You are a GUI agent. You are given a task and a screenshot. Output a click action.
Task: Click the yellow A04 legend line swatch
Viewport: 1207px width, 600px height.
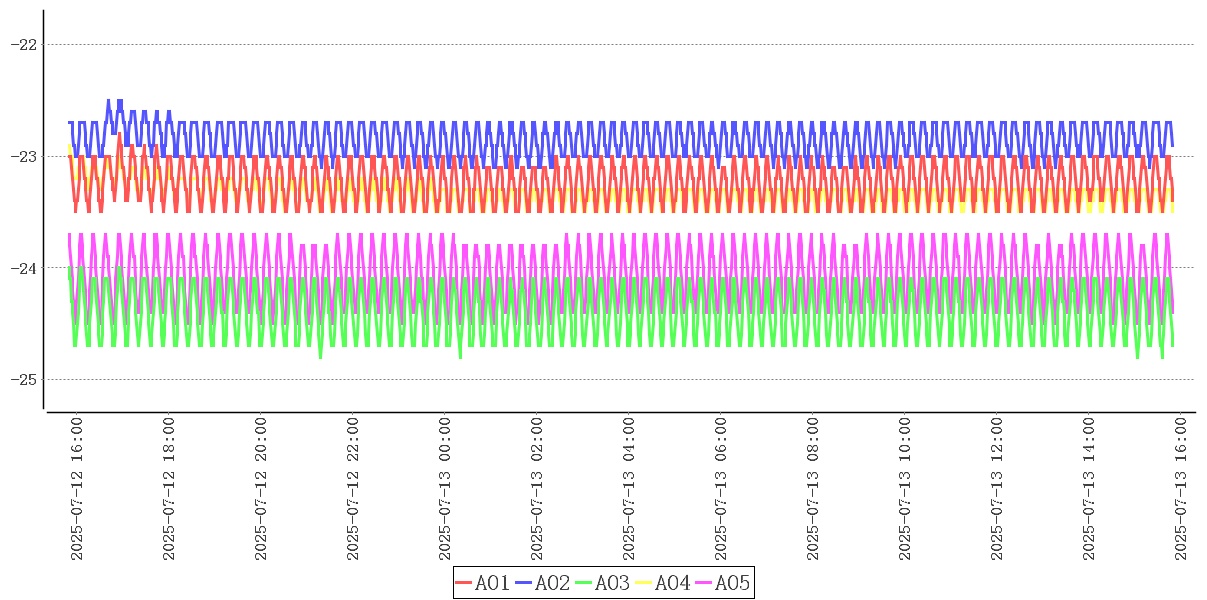[644, 583]
